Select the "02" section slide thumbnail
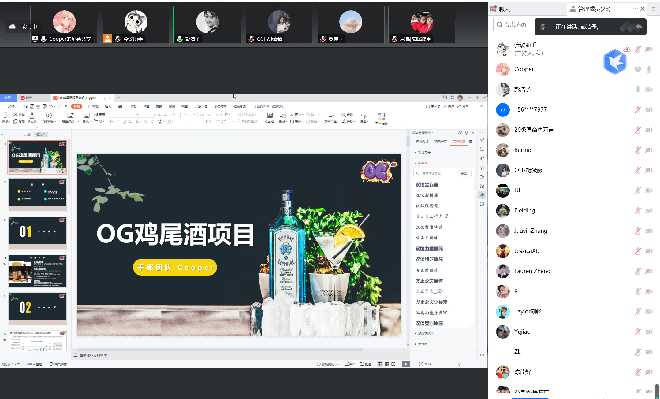The width and height of the screenshot is (660, 399). point(37,309)
